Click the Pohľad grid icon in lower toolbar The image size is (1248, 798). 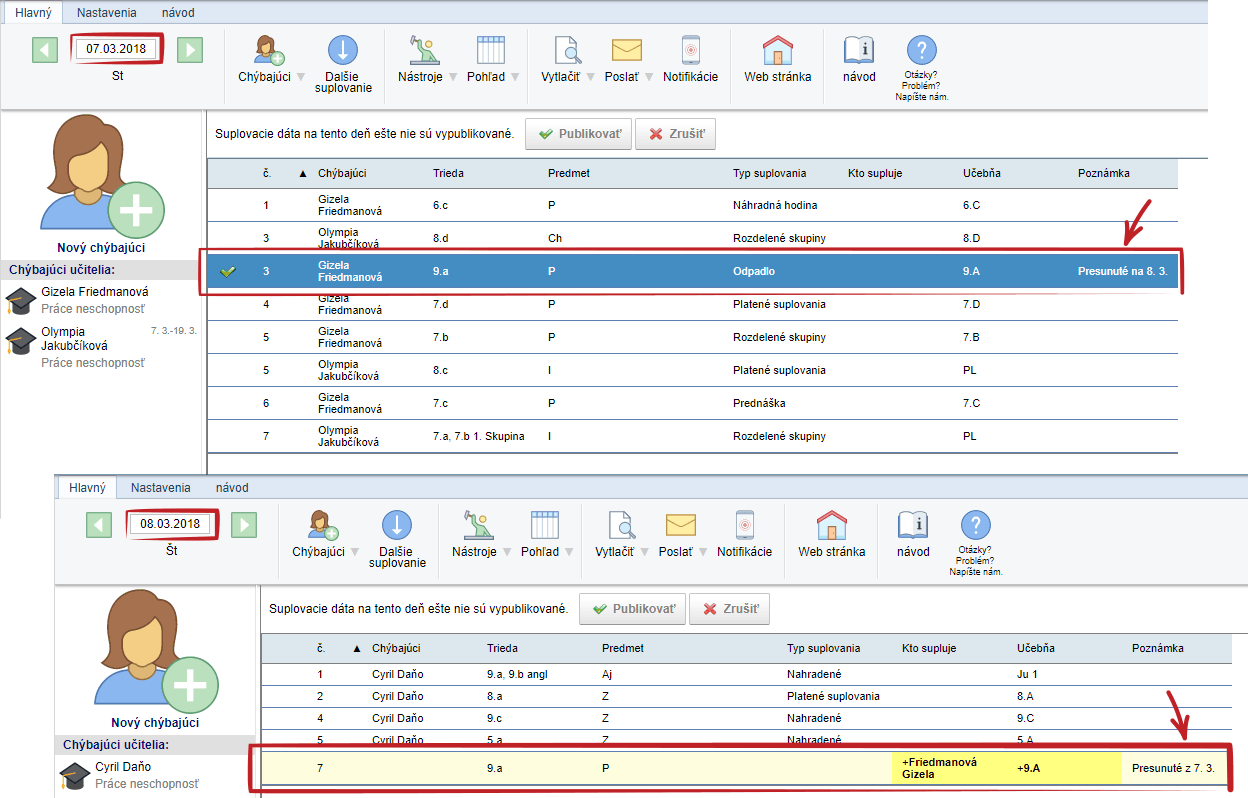point(544,526)
